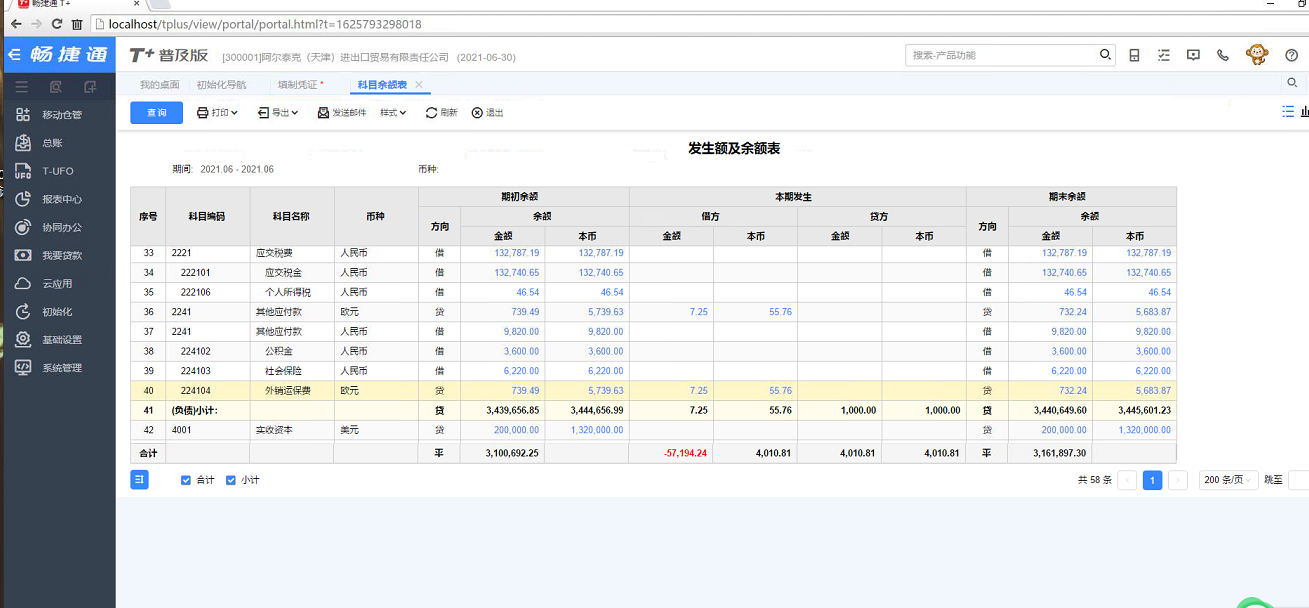Switch to list view icon
The height and width of the screenshot is (608, 1309).
tap(1288, 112)
